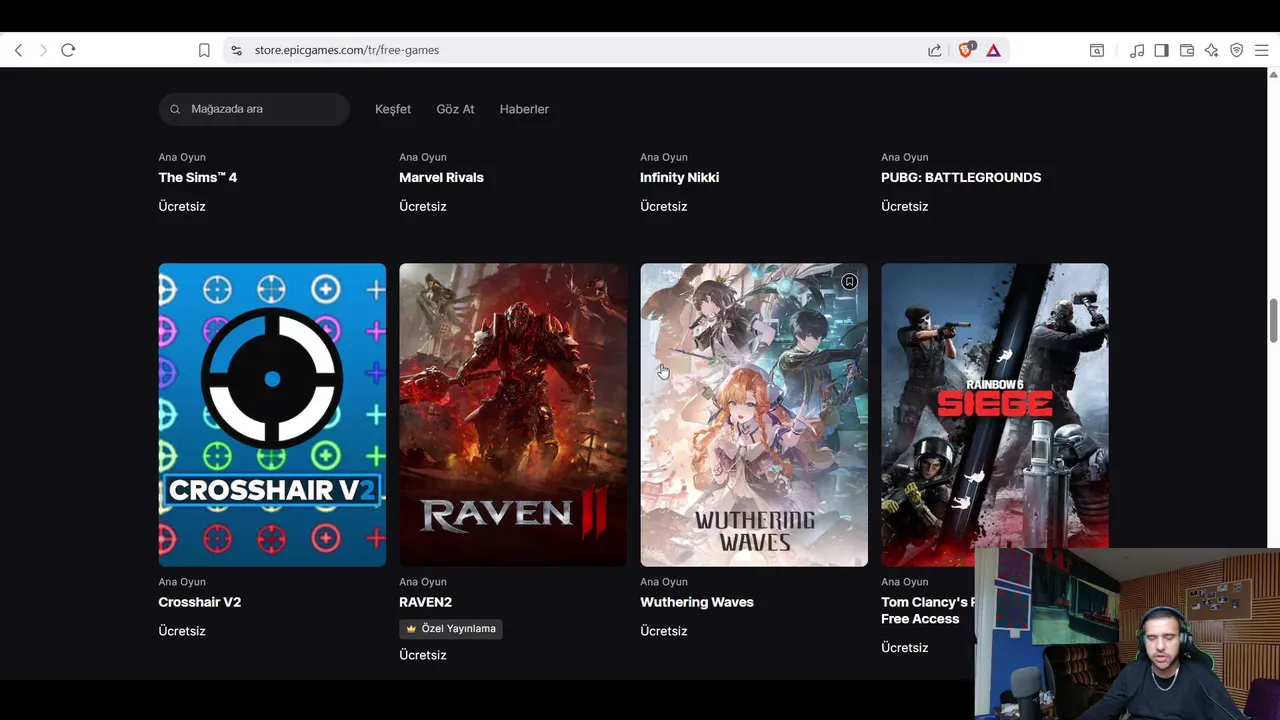1280x720 pixels.
Task: Click the magnifier icon in store search
Action: click(x=175, y=109)
